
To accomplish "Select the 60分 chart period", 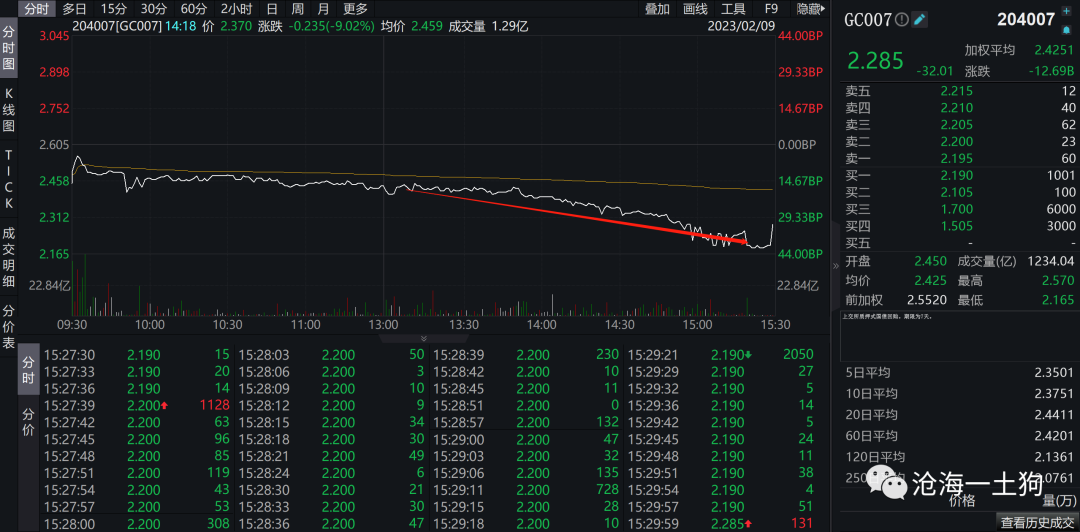I will [x=193, y=9].
